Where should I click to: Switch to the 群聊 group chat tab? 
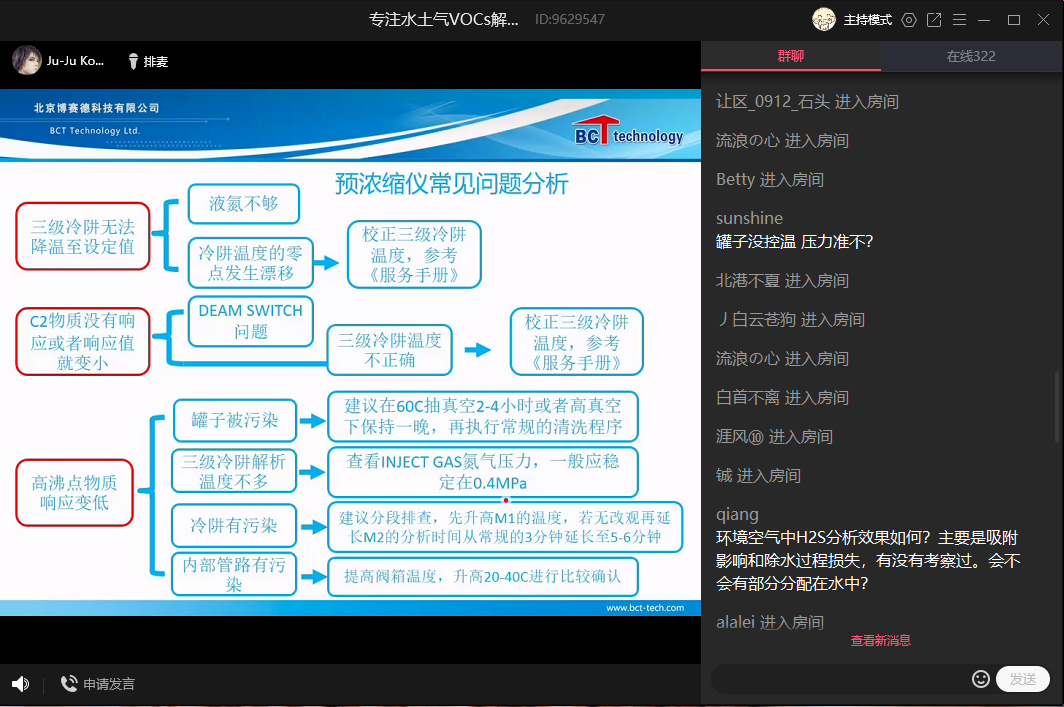coord(791,56)
